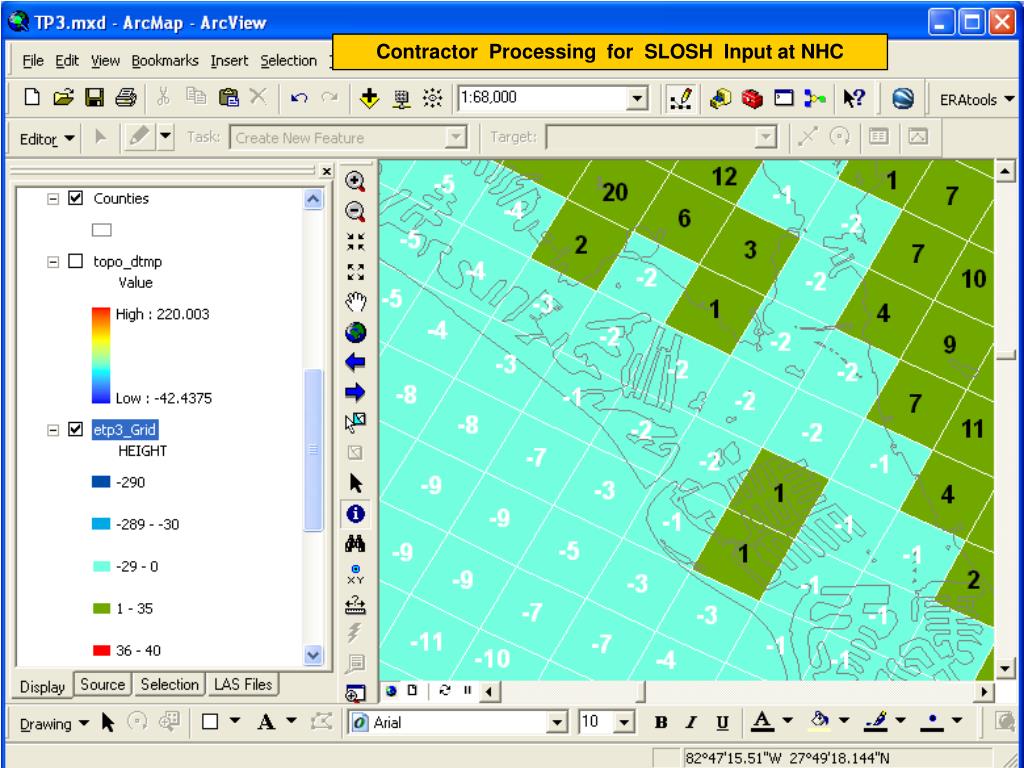The width and height of the screenshot is (1024, 768).
Task: Click the 36 - 40 red swatch
Action: pos(101,650)
